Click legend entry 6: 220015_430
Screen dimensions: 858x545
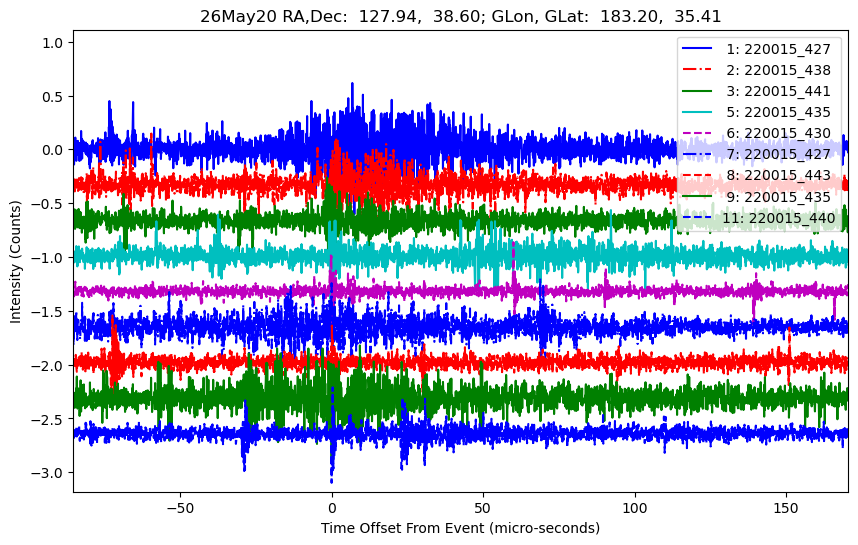point(778,134)
